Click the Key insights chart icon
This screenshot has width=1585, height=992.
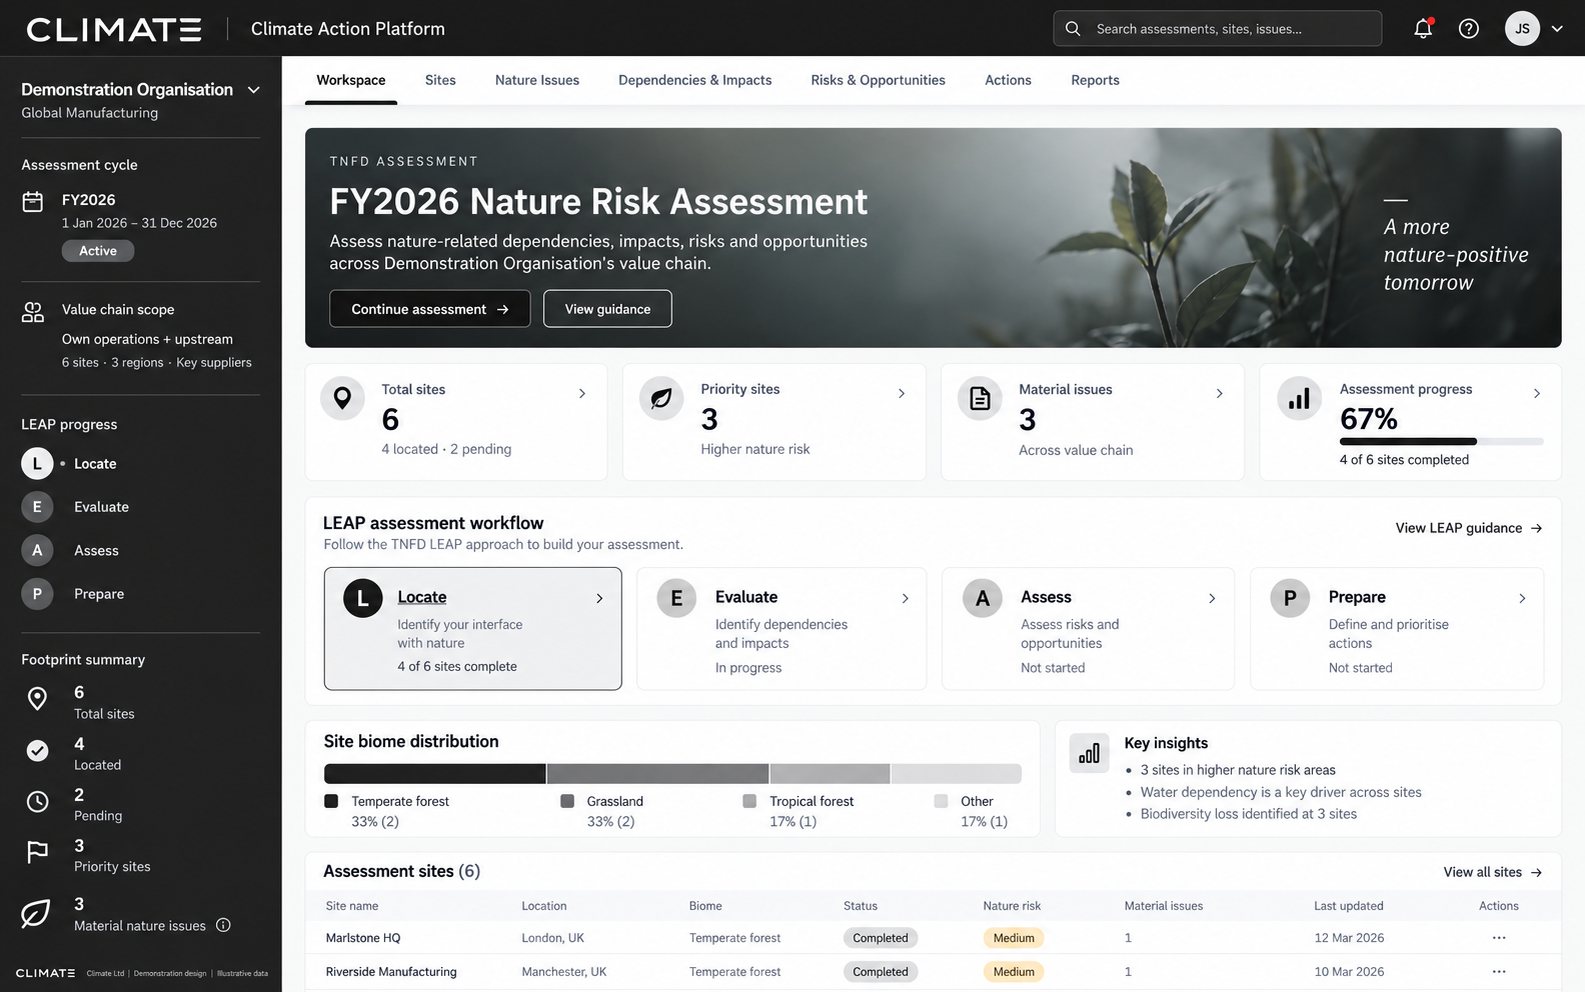click(1089, 753)
